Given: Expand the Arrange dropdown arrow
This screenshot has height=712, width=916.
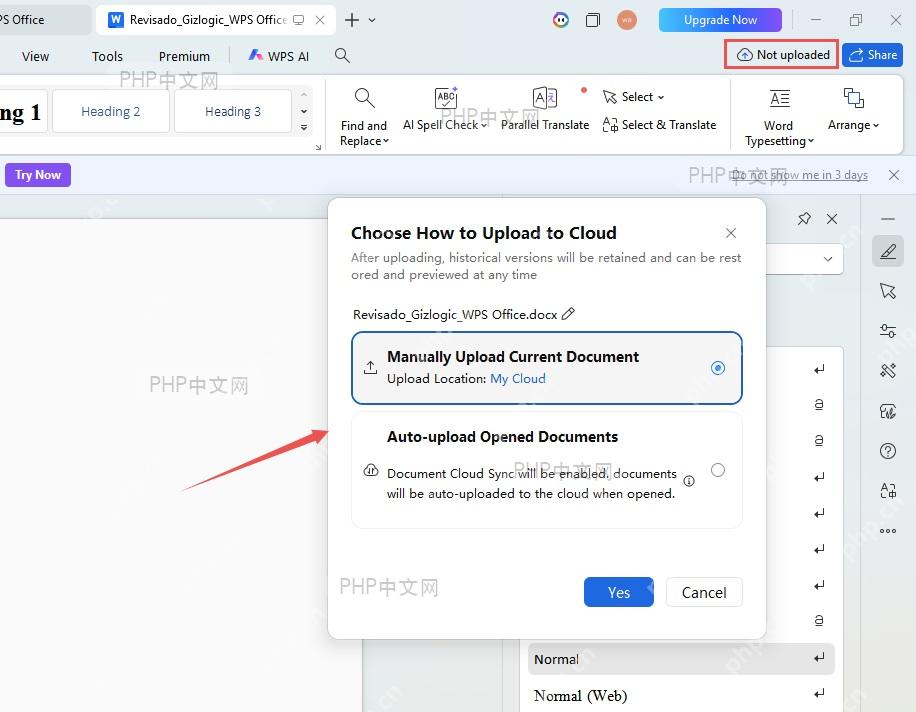Looking at the screenshot, I should pyautogui.click(x=876, y=126).
